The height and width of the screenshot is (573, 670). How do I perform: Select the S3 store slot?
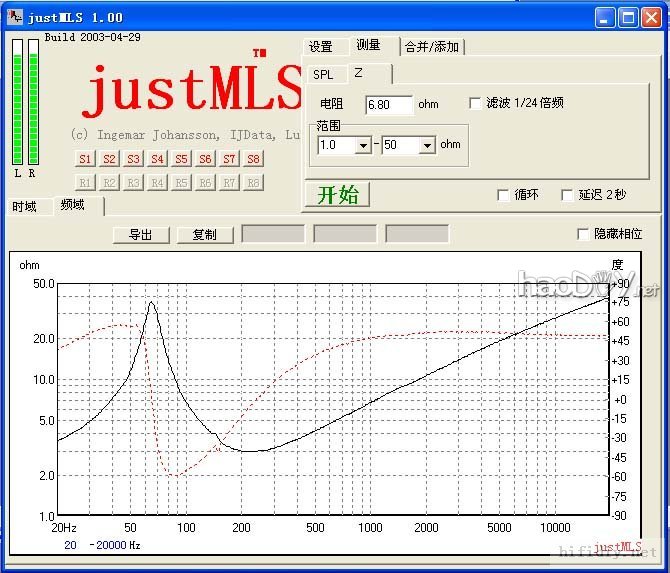133,159
